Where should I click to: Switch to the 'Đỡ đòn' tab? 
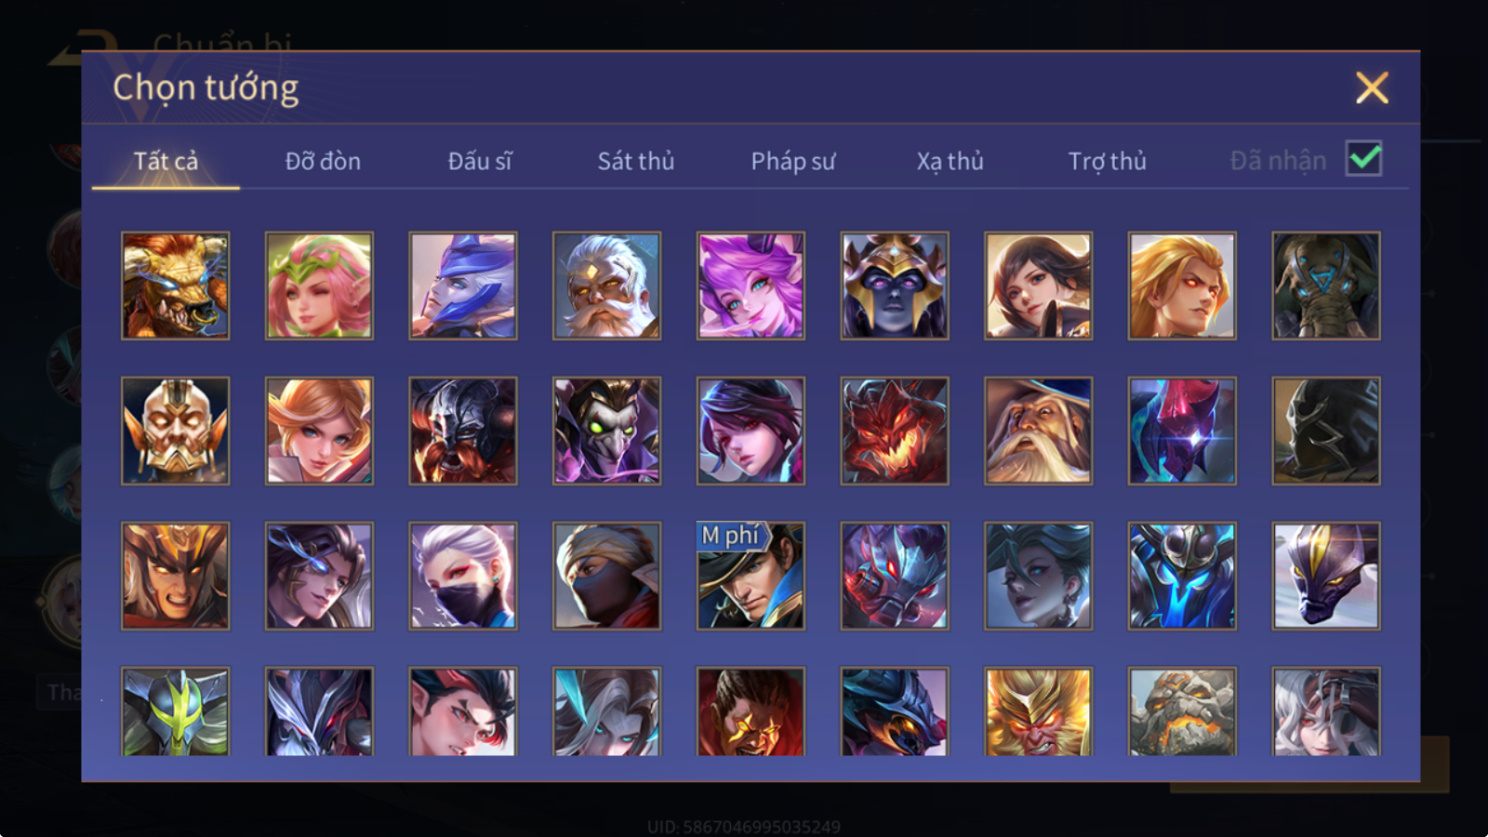point(323,161)
